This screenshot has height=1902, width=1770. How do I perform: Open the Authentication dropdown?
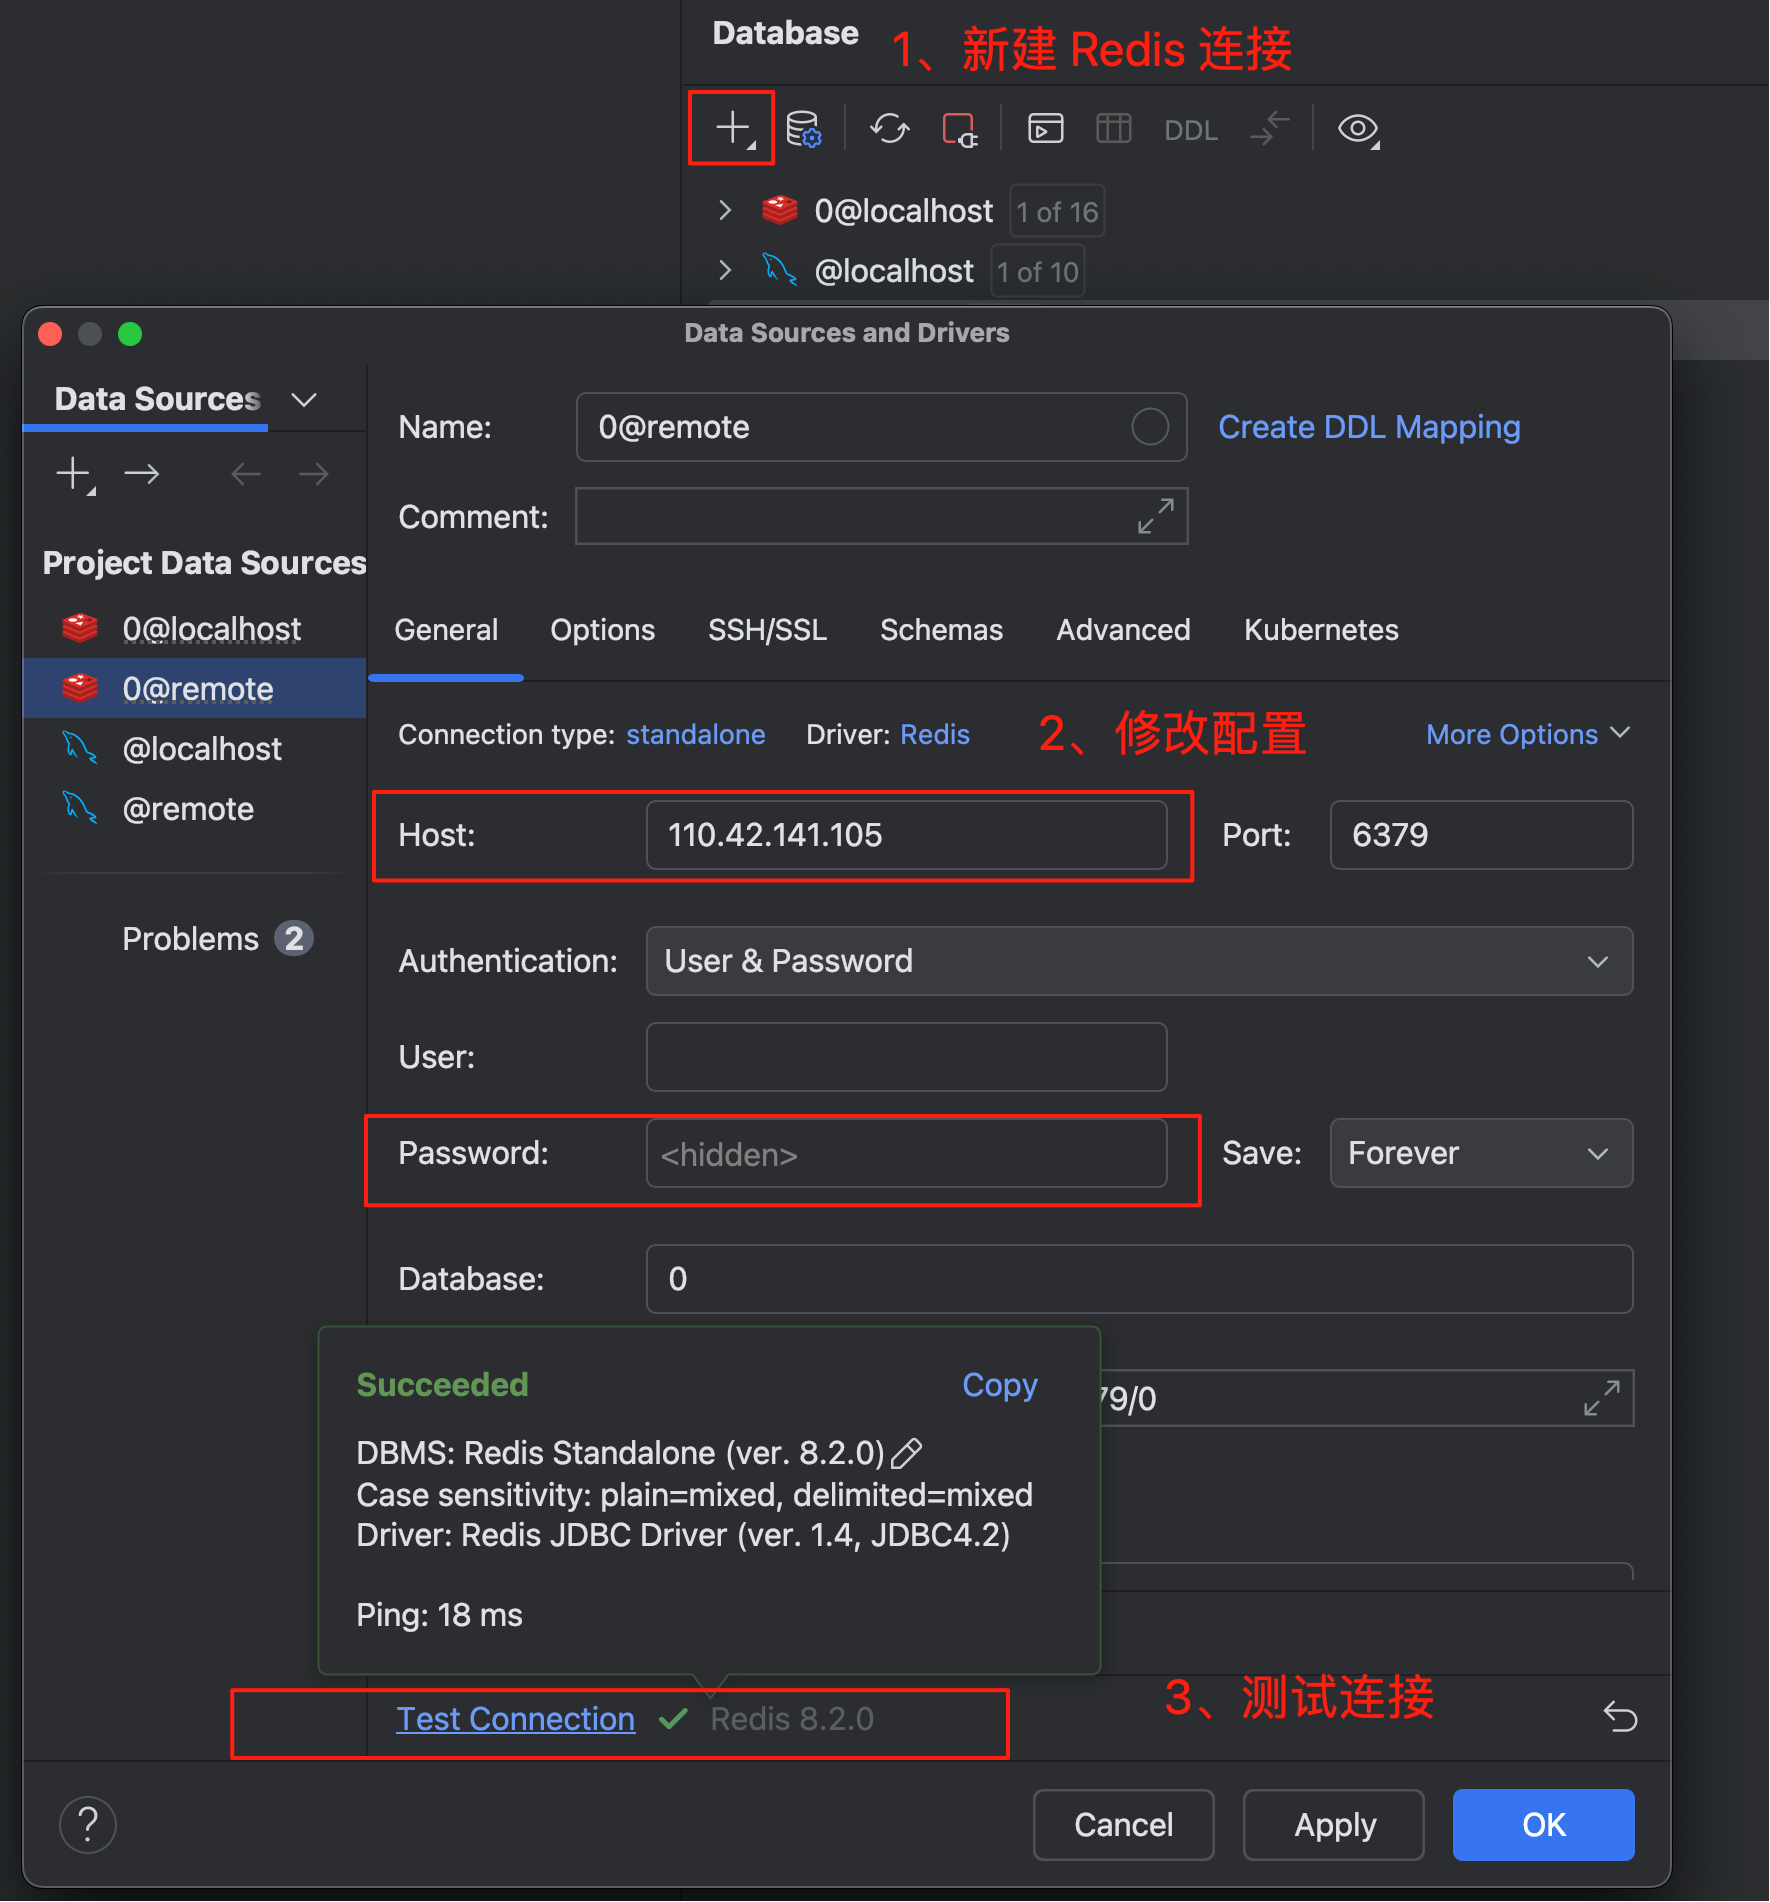click(1139, 961)
